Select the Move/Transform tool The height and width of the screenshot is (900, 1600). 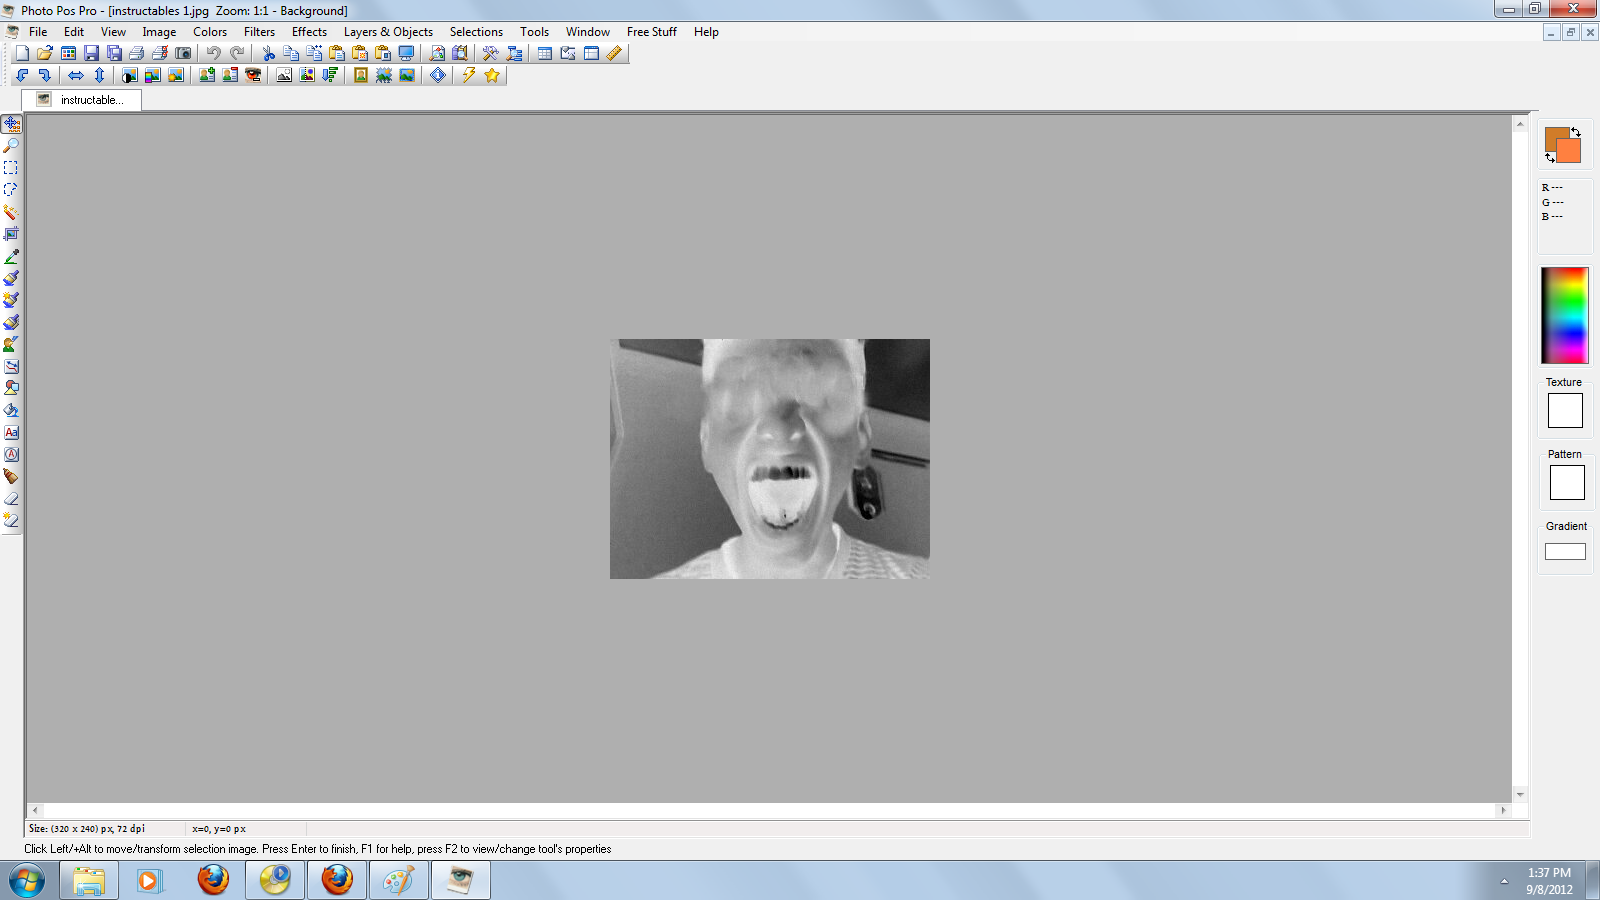[11, 124]
